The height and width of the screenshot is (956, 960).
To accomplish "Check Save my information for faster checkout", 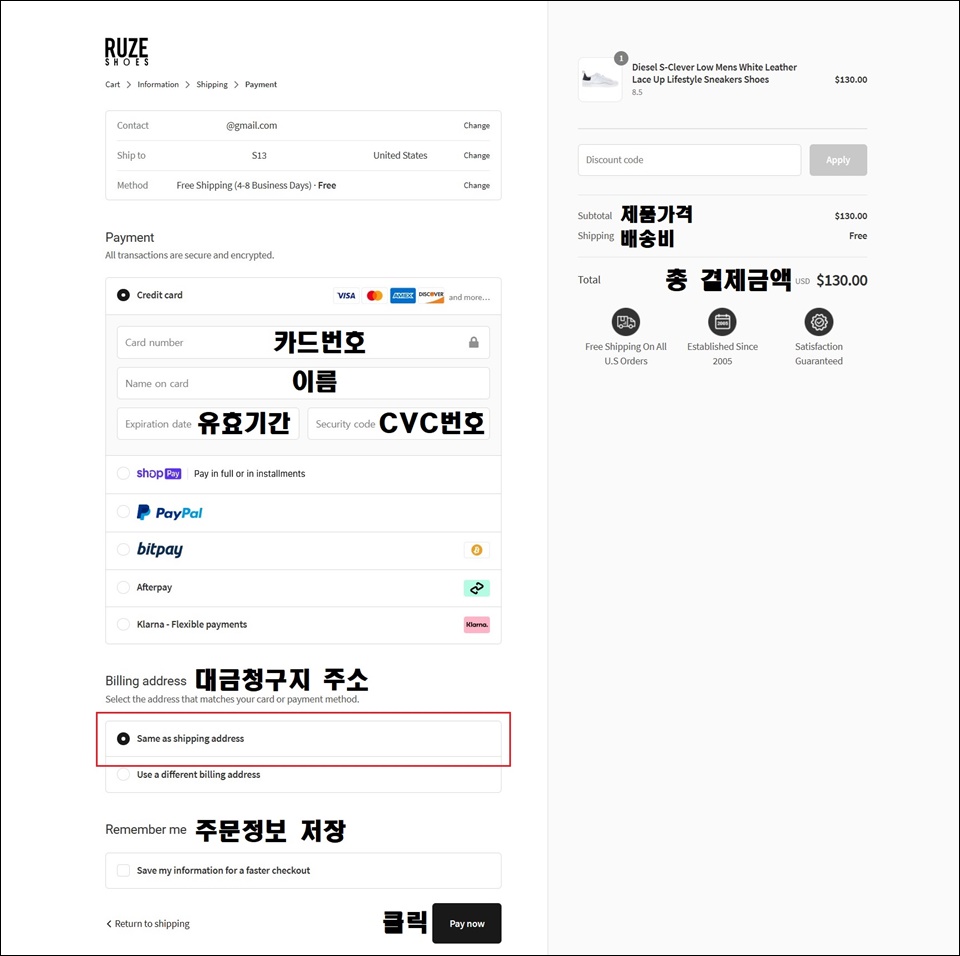I will pyautogui.click(x=123, y=870).
